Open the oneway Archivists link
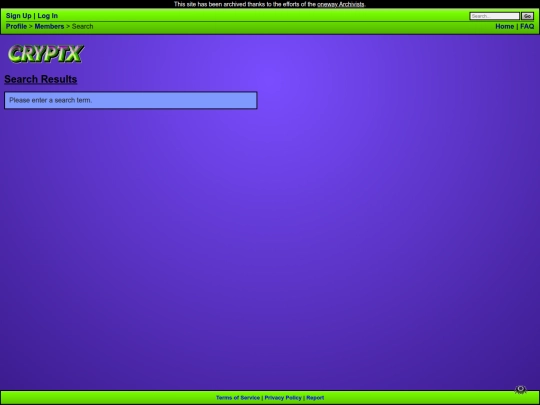540x405 pixels. click(341, 4)
